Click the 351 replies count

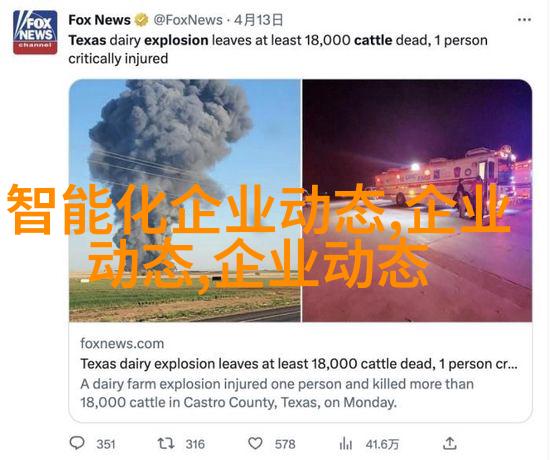(106, 444)
